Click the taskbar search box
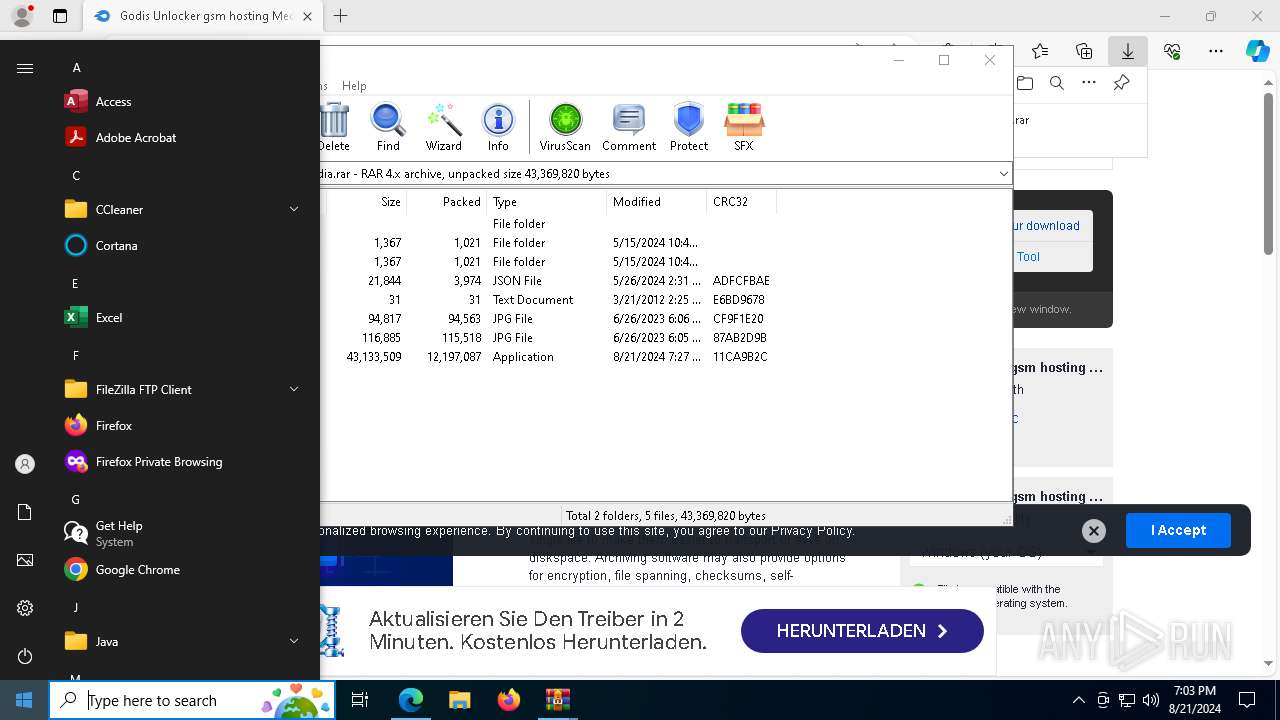1280x720 pixels. click(192, 700)
